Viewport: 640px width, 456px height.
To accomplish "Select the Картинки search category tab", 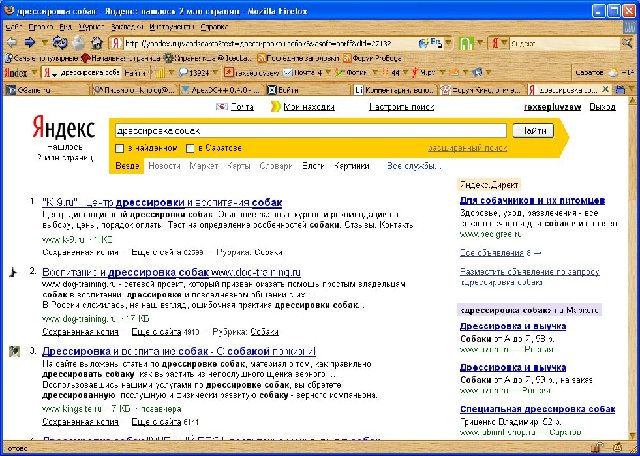I will (x=351, y=166).
